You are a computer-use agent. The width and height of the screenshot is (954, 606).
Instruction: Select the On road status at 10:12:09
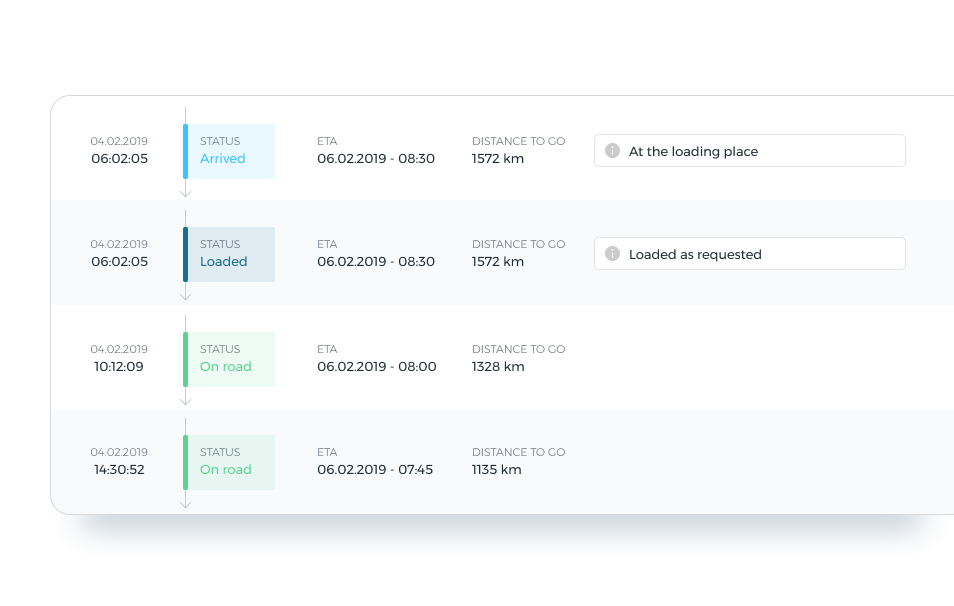point(230,359)
